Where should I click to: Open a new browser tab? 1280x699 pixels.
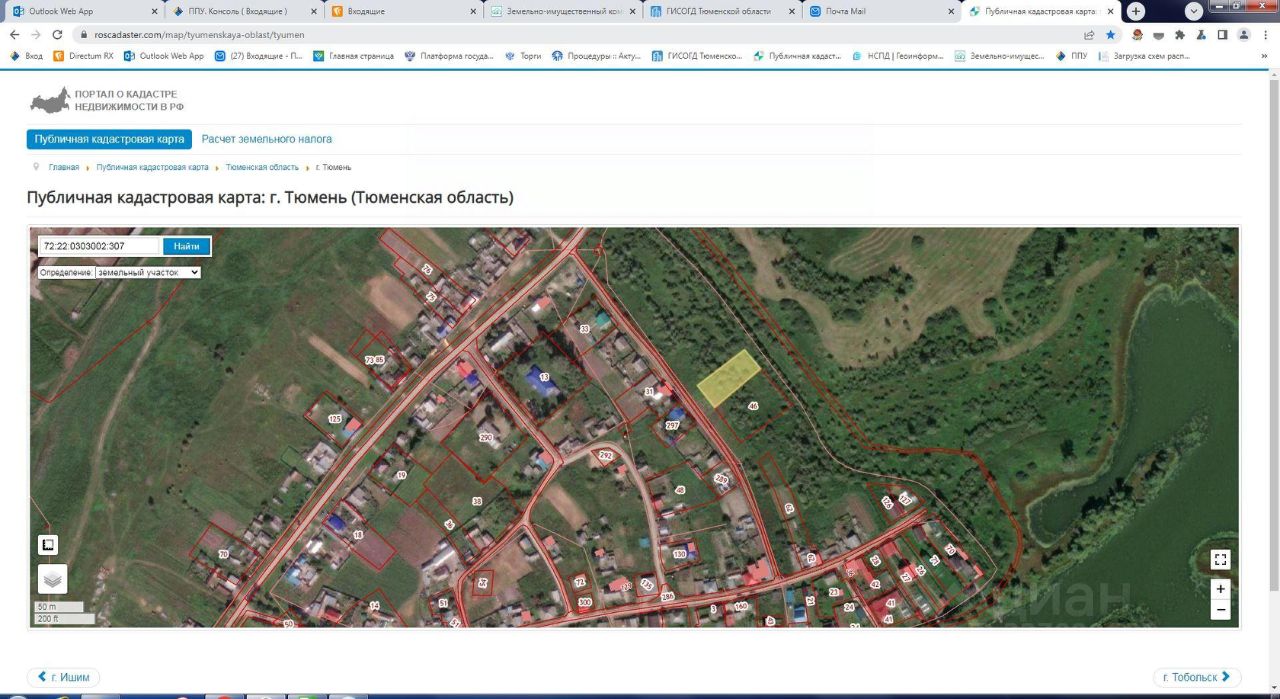(x=1136, y=11)
